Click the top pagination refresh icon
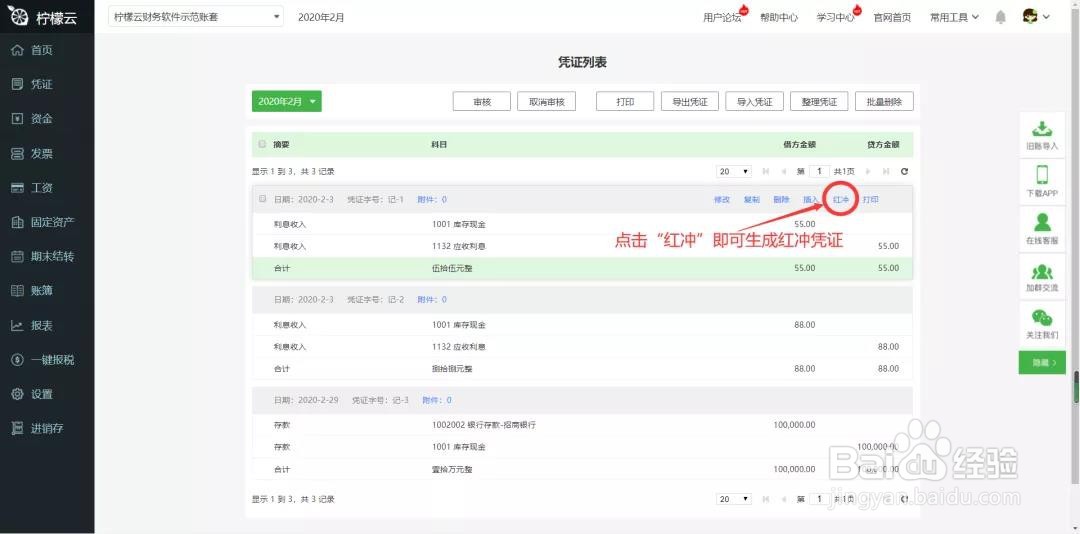Image resolution: width=1080 pixels, height=534 pixels. (904, 172)
